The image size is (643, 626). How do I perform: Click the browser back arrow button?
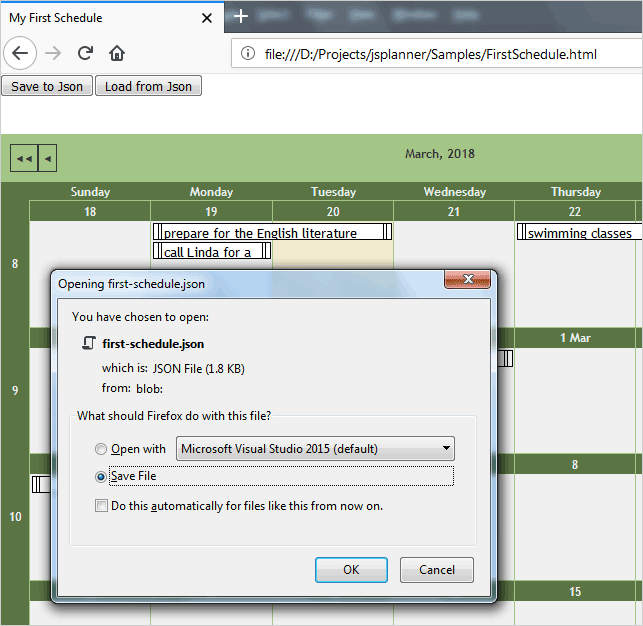click(x=22, y=54)
